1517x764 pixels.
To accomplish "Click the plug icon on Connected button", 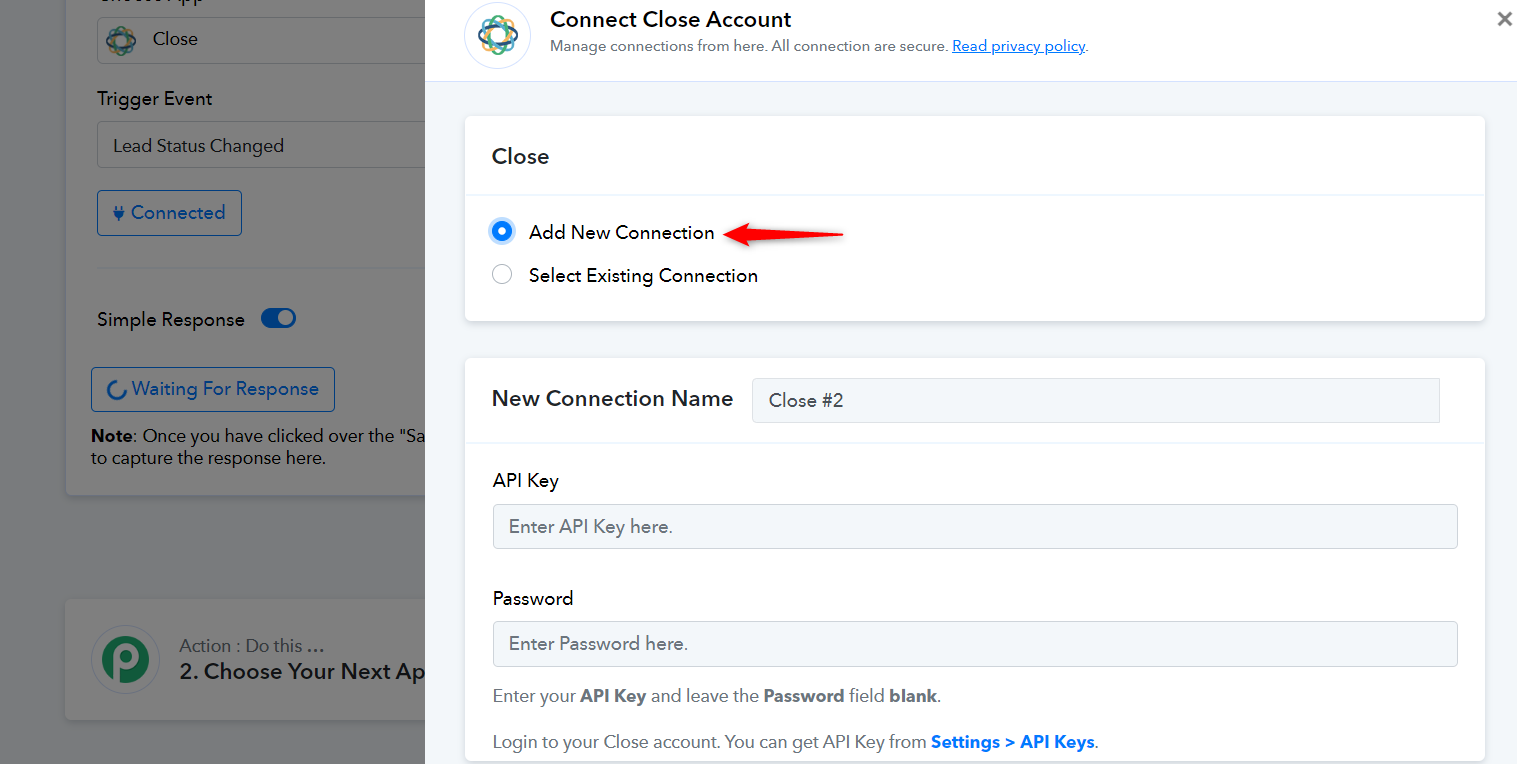I will coord(119,213).
